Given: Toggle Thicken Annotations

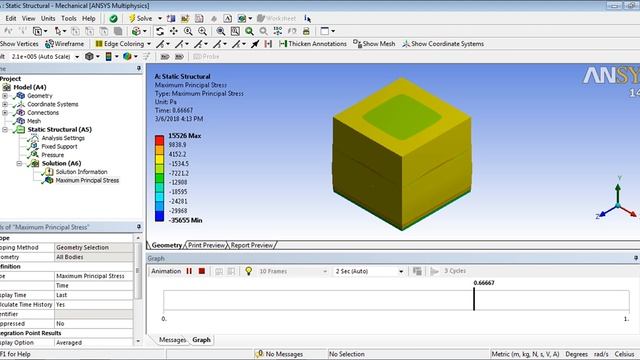Looking at the screenshot, I should click(x=313, y=44).
